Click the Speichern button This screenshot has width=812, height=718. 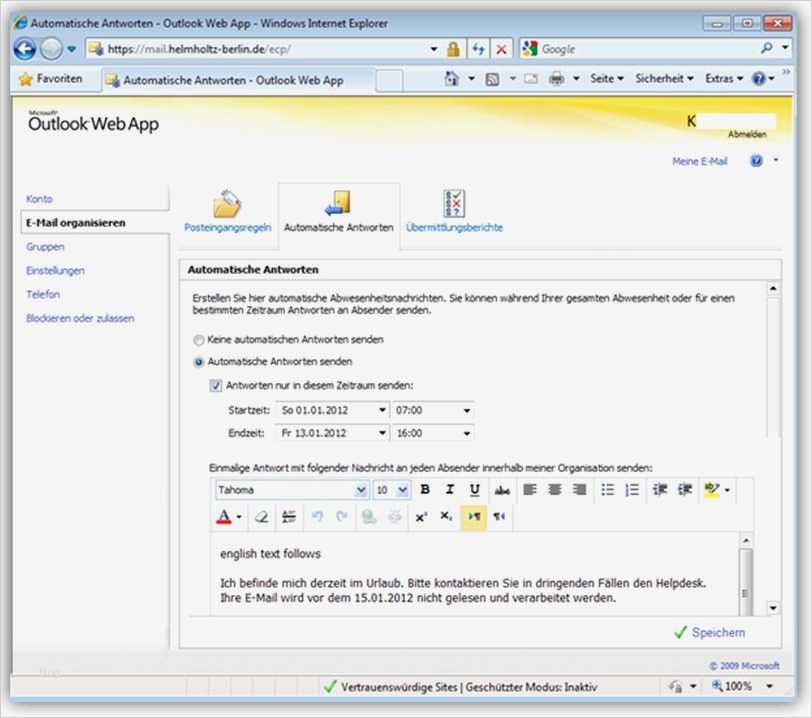click(718, 632)
